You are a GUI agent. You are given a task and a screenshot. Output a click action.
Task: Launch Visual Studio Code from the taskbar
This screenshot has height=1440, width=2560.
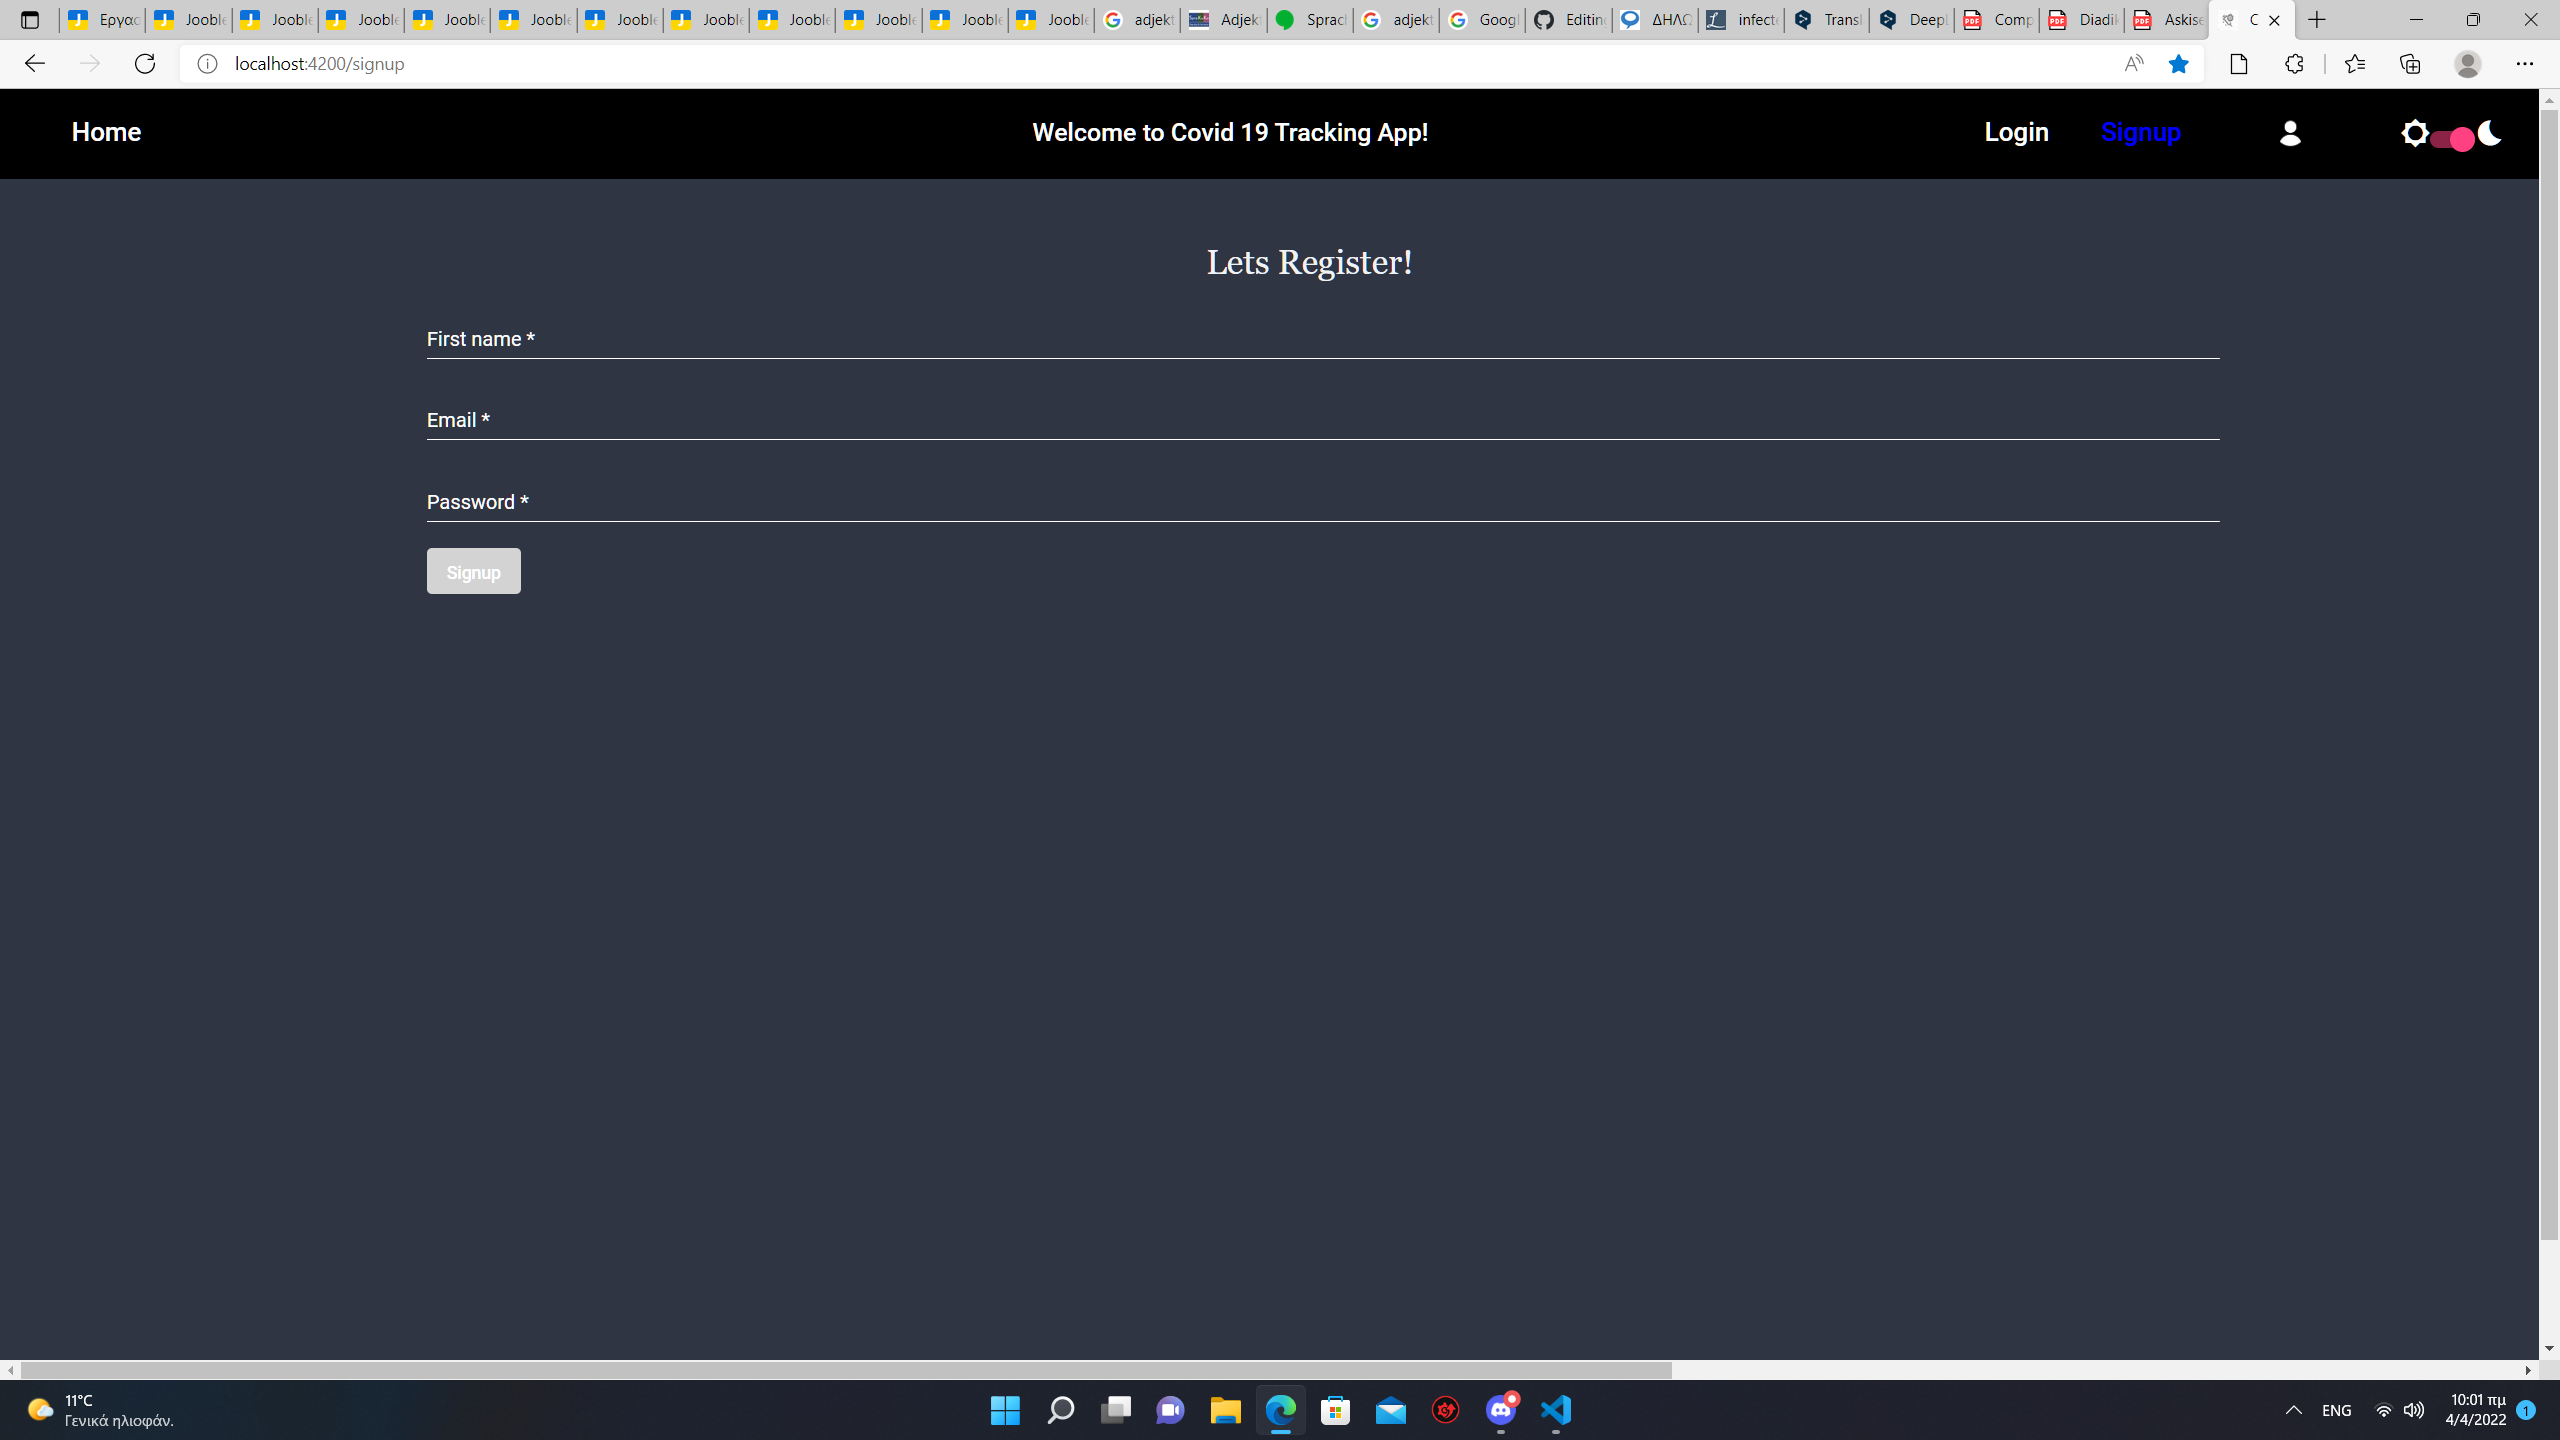tap(1554, 1411)
